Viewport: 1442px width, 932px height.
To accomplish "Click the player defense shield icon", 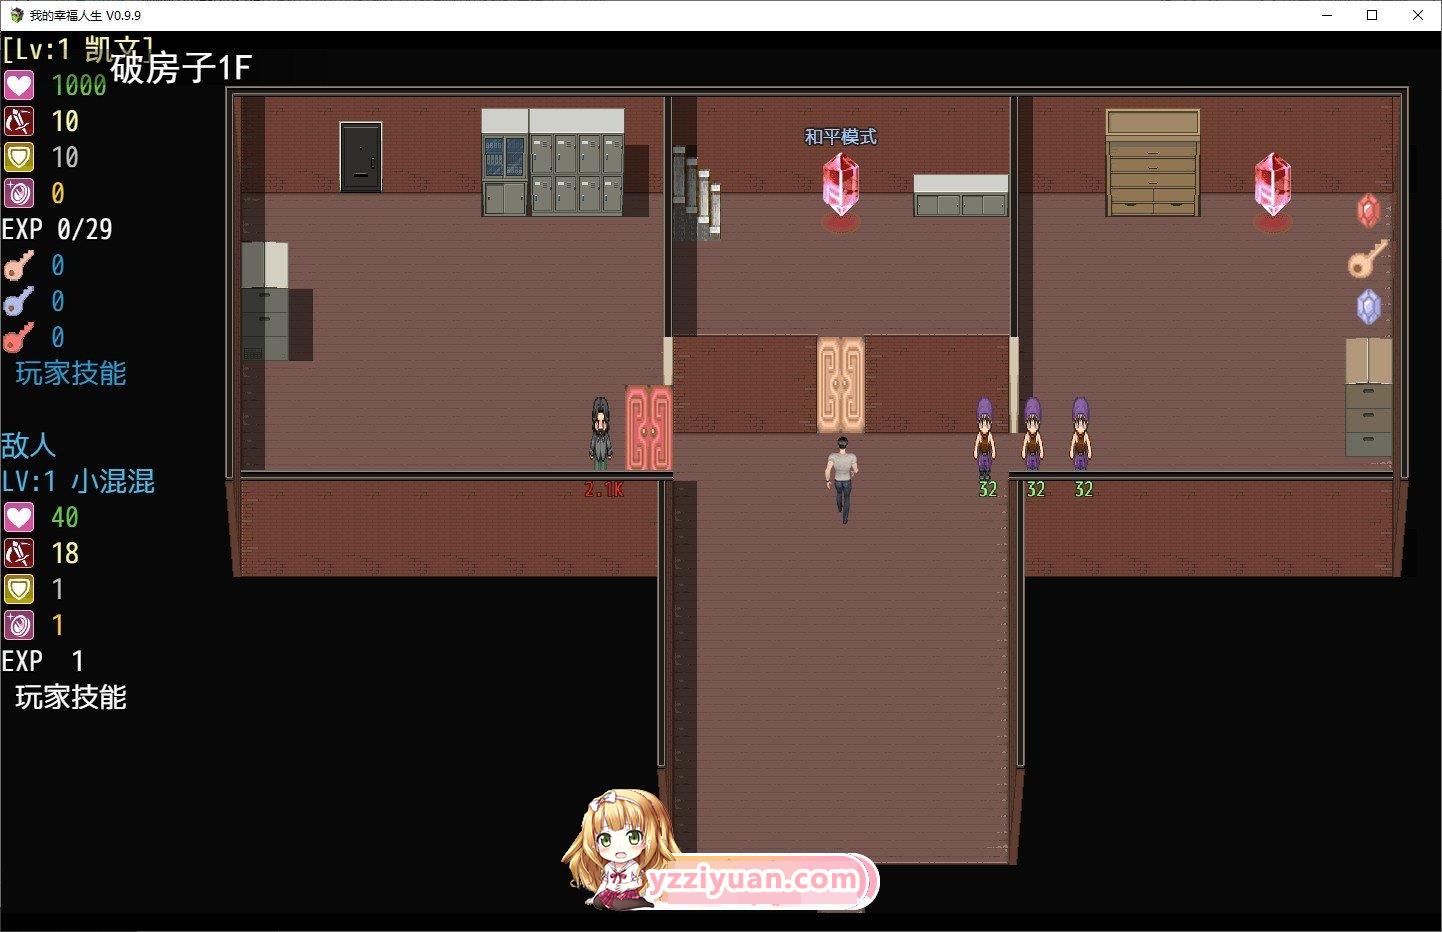I will (19, 157).
